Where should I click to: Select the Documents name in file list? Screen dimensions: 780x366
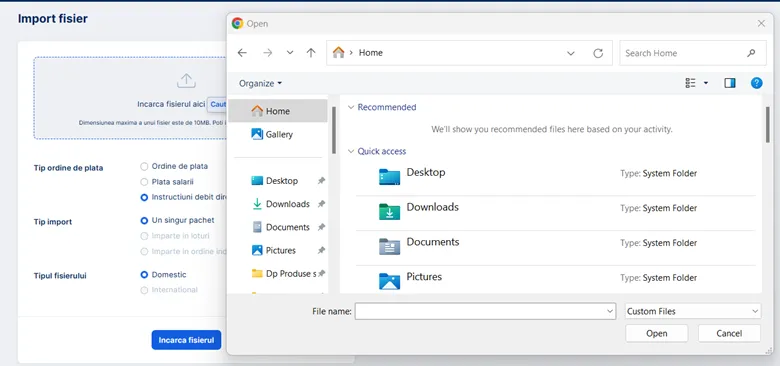(433, 242)
